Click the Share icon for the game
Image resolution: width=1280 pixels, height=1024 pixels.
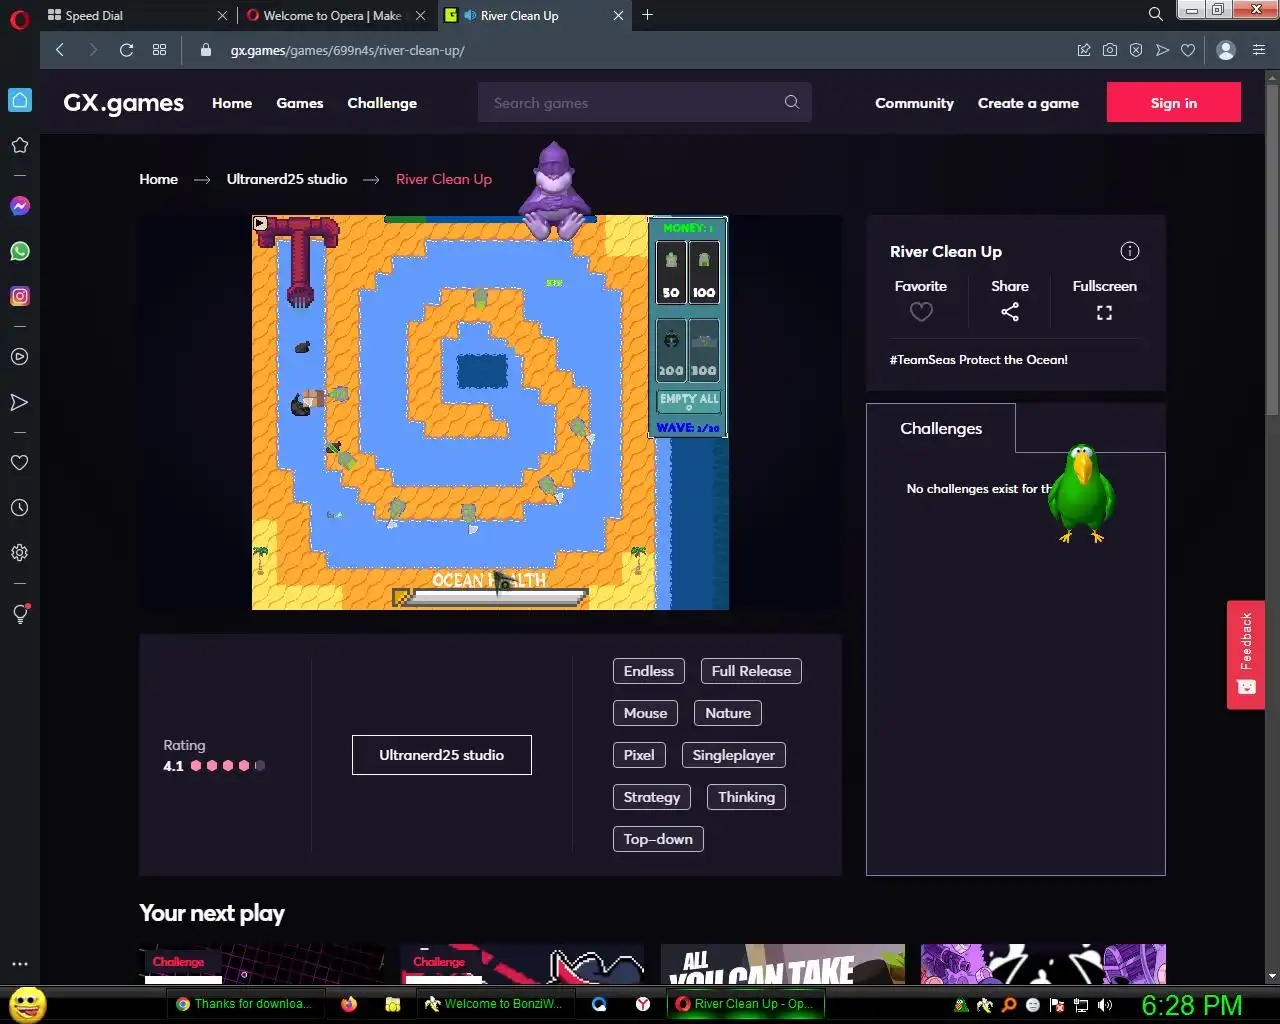tap(1010, 312)
